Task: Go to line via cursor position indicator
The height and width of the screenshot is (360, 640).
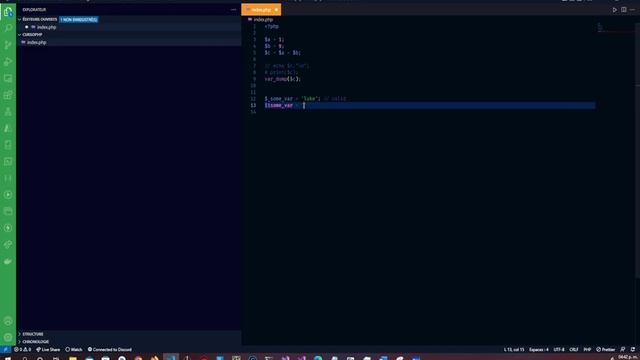Action: pyautogui.click(x=514, y=350)
